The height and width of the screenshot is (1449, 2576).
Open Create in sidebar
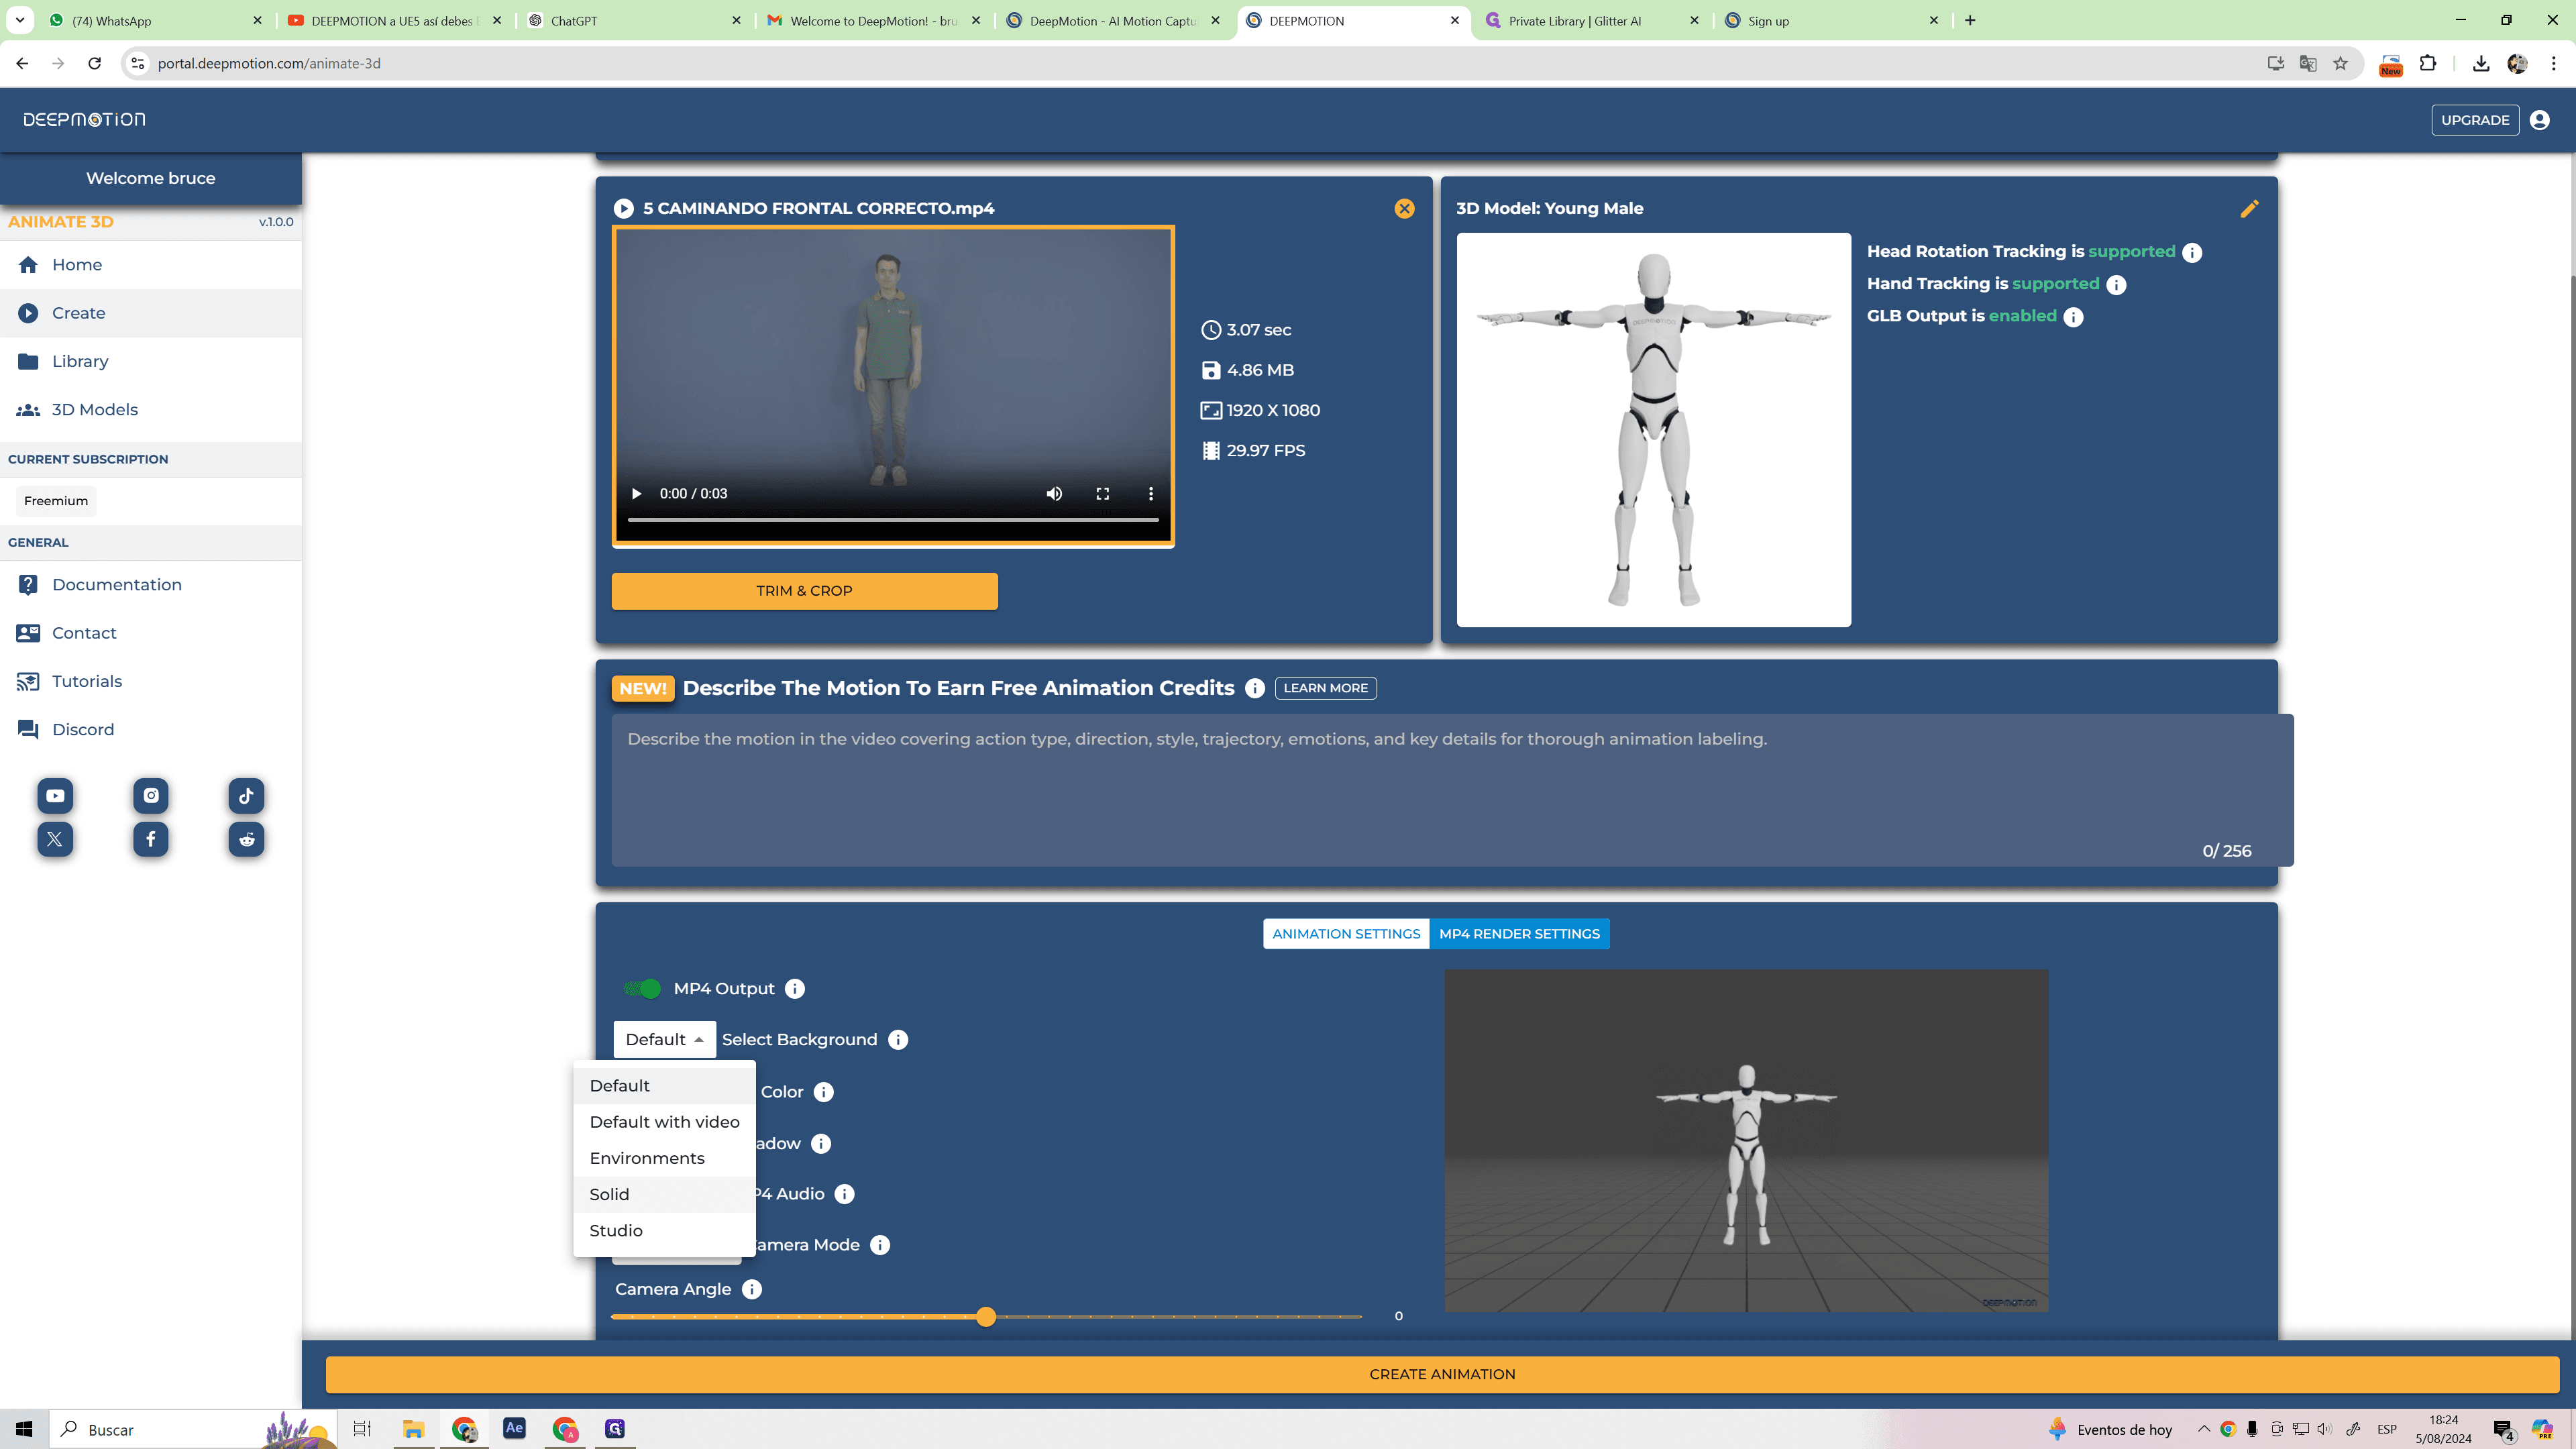(151, 313)
